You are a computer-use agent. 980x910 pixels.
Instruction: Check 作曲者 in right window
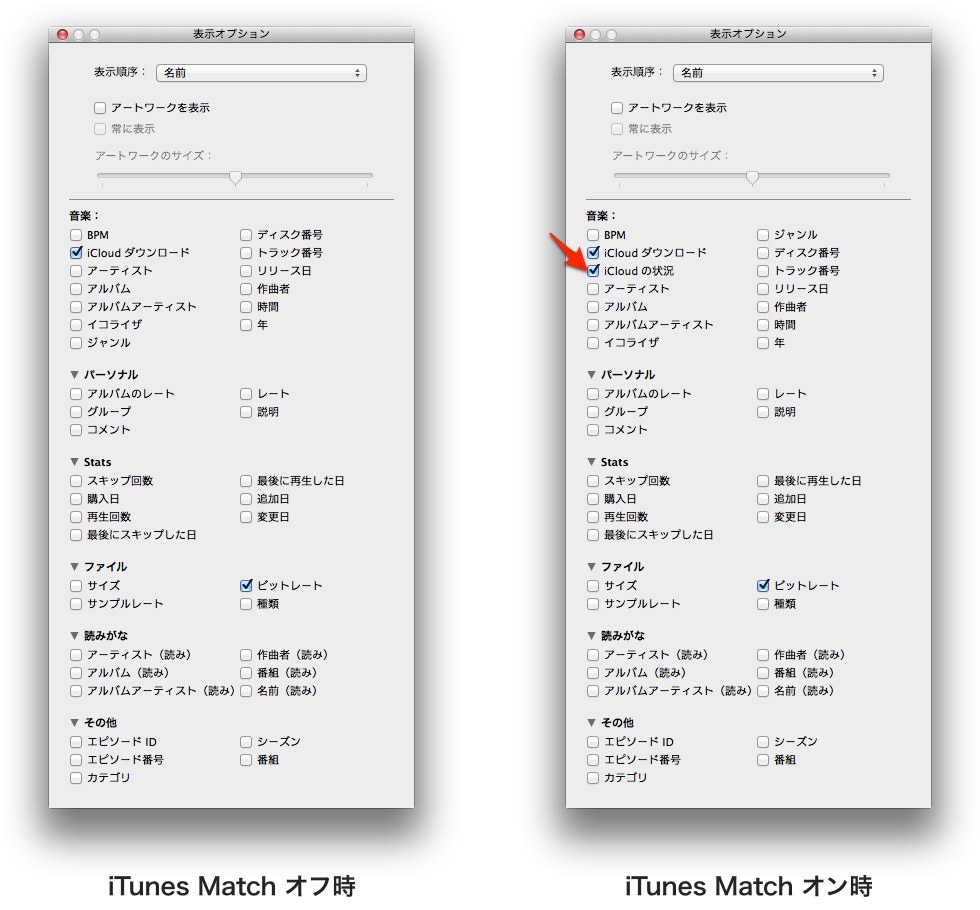pos(762,307)
